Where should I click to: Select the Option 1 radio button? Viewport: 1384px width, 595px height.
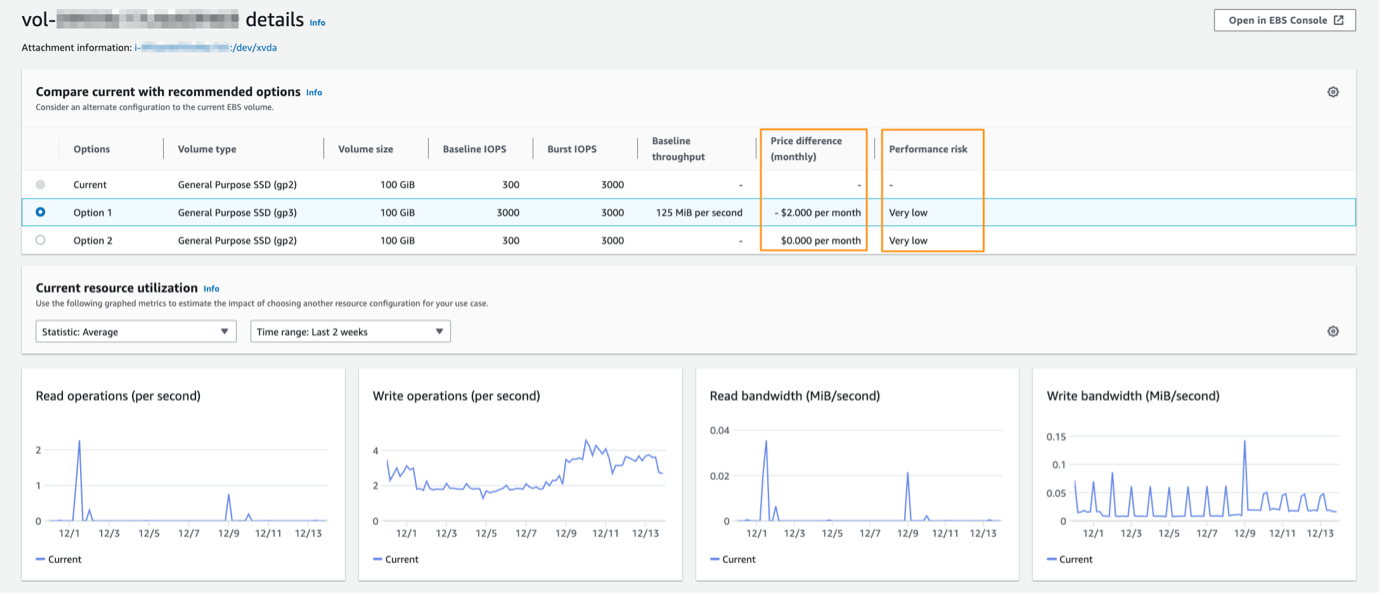tap(41, 212)
